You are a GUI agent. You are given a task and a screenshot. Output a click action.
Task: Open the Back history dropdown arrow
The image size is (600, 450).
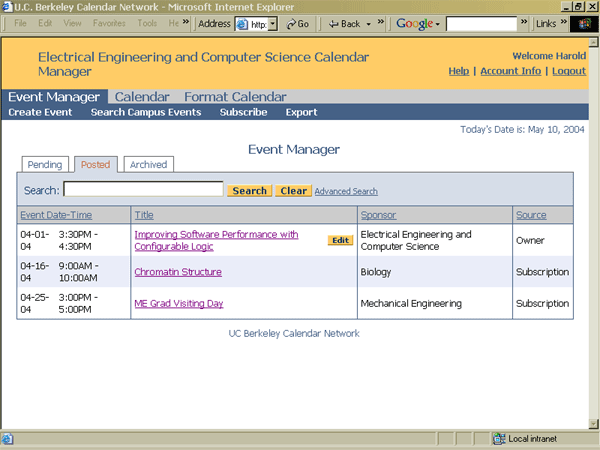click(x=368, y=24)
